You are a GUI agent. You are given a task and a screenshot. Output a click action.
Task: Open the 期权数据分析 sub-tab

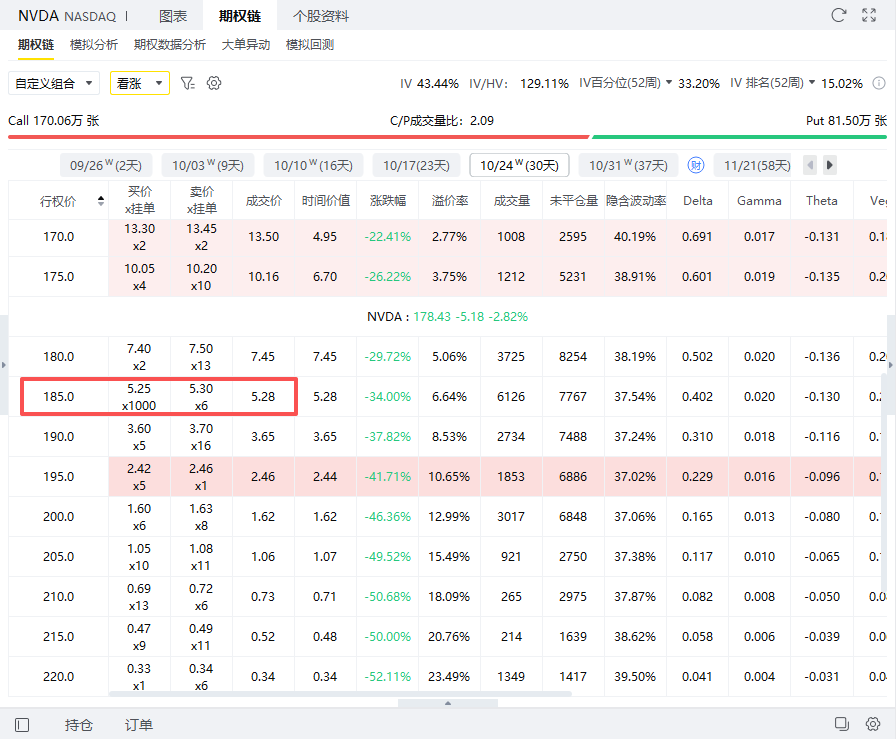point(170,45)
